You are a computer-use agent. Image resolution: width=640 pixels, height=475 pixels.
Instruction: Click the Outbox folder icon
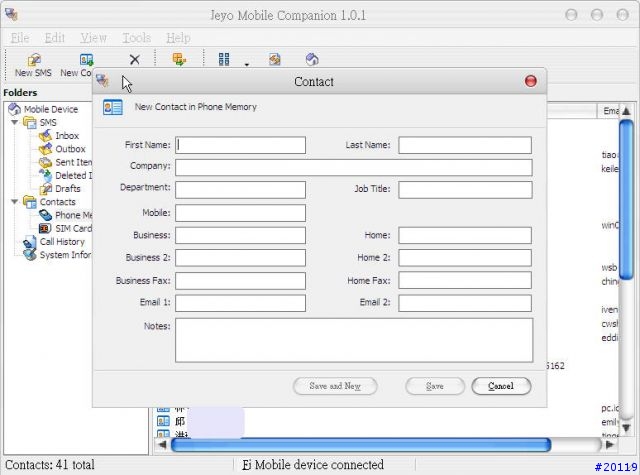(45, 149)
